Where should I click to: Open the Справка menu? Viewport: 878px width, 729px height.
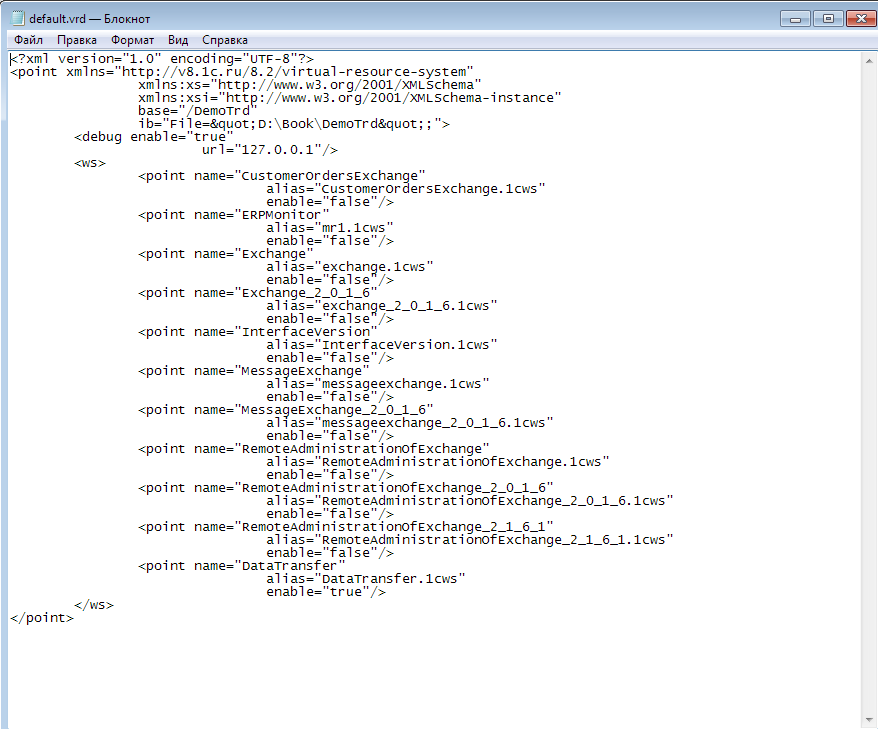click(x=225, y=40)
